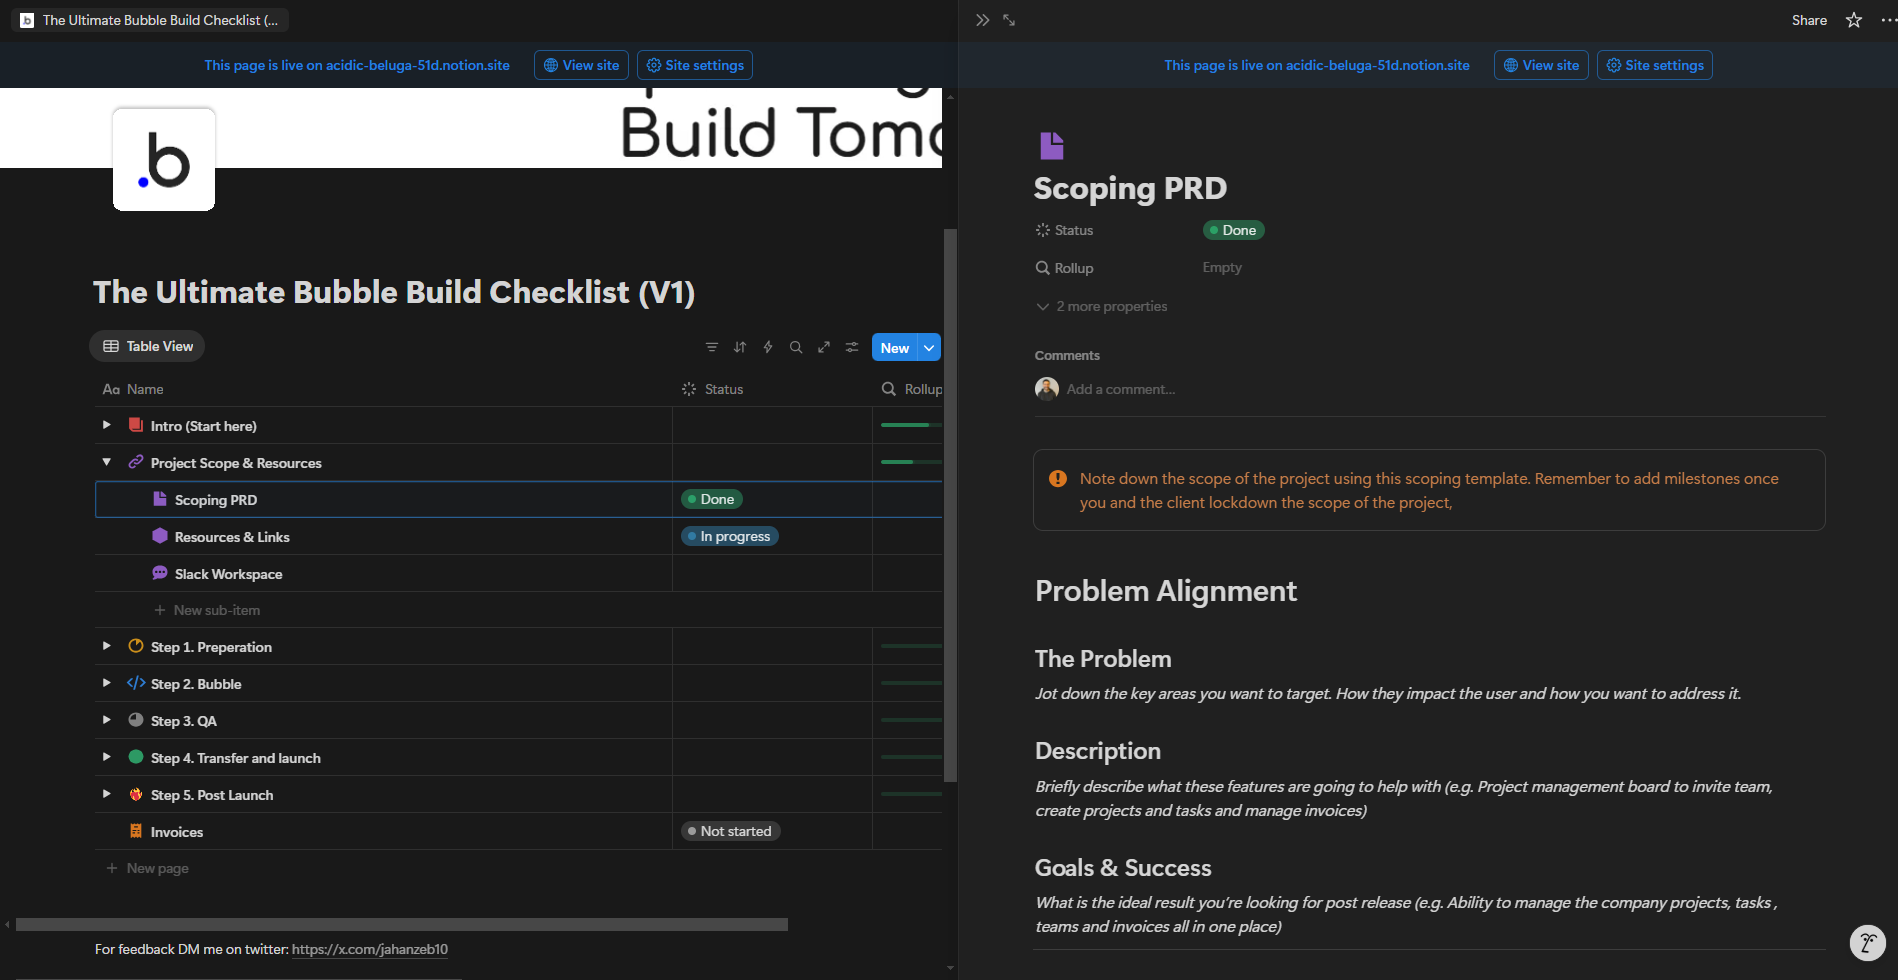Favorite page with the star icon

click(x=1854, y=20)
